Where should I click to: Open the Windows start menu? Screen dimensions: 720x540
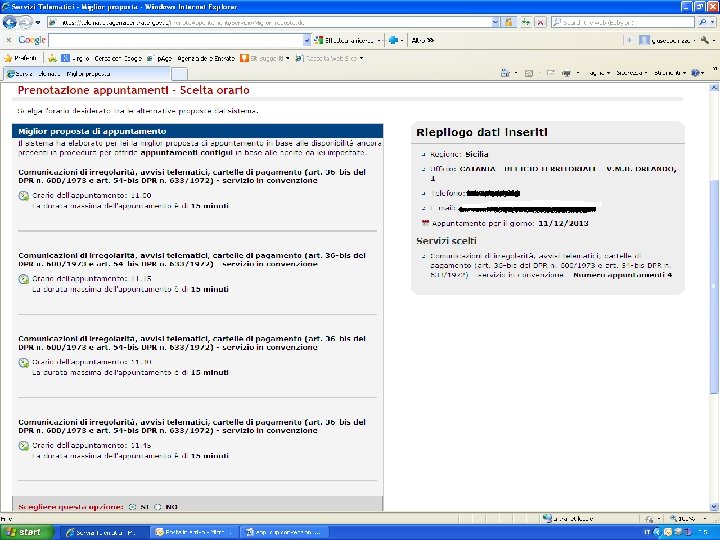click(26, 532)
